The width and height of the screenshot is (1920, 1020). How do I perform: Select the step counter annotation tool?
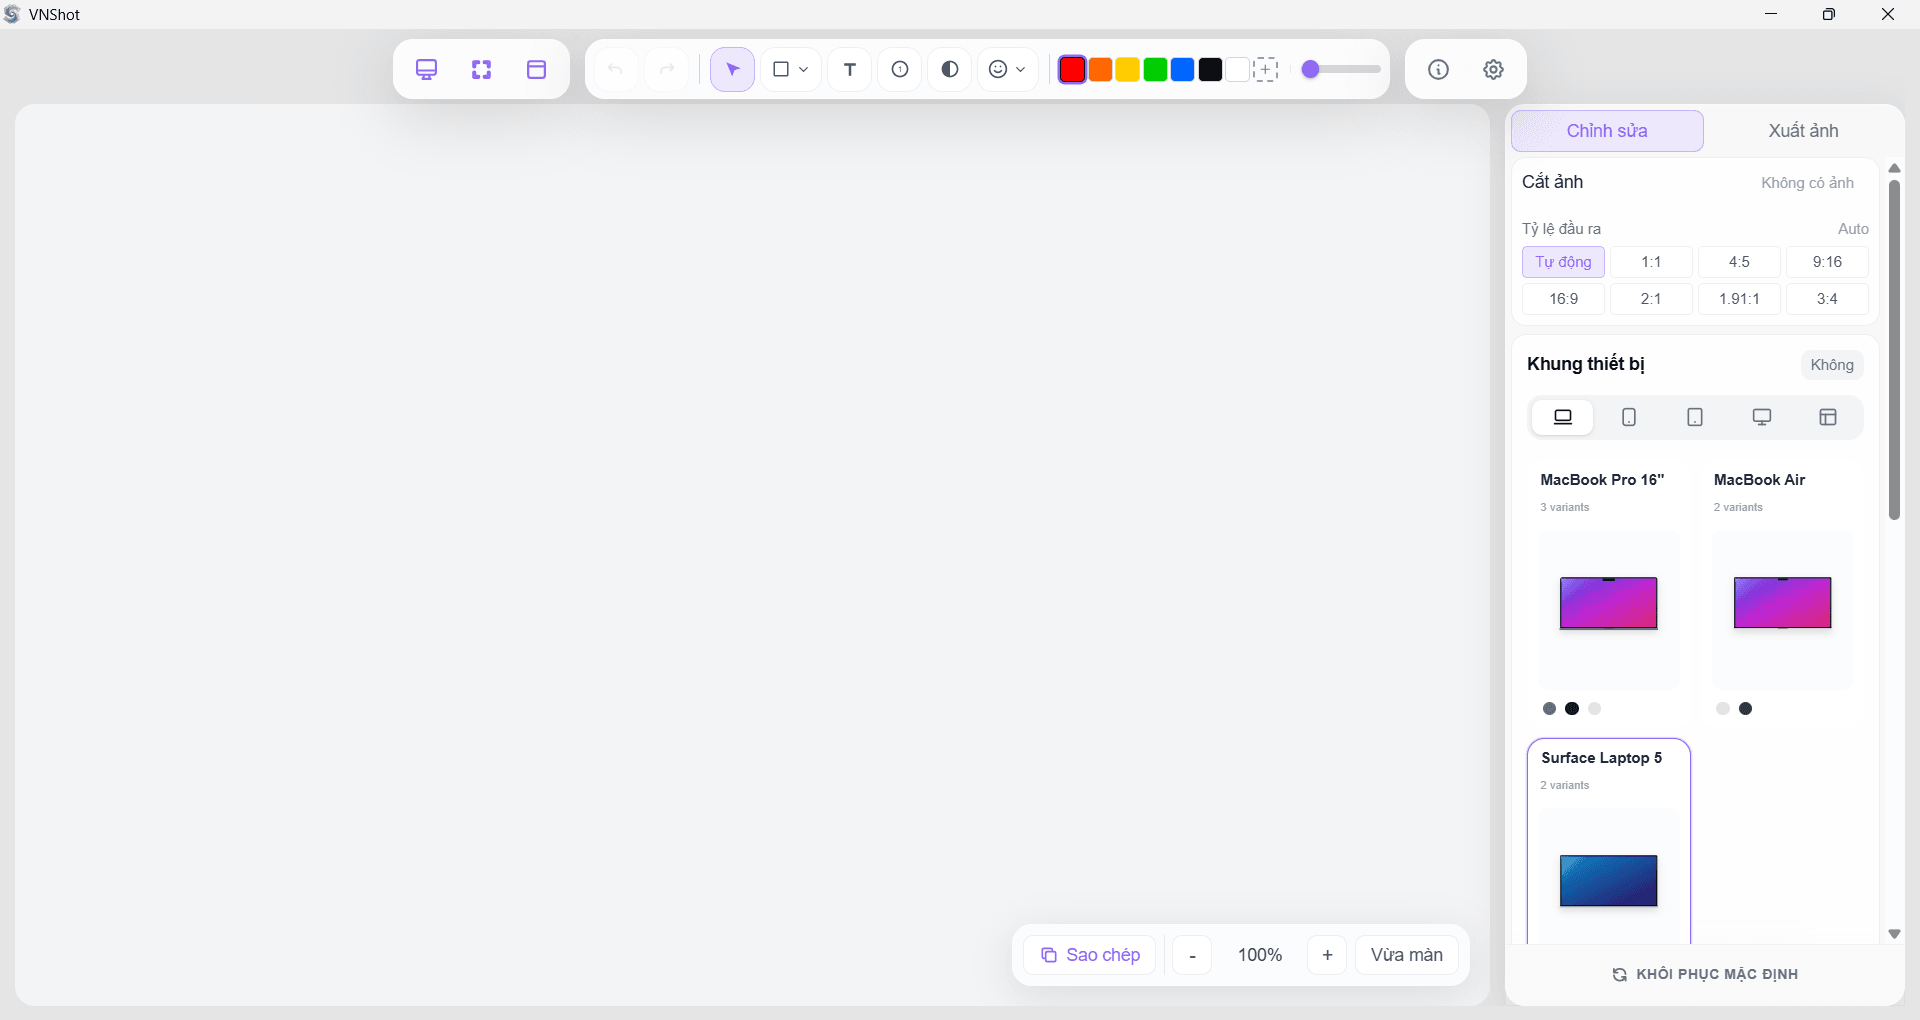899,69
